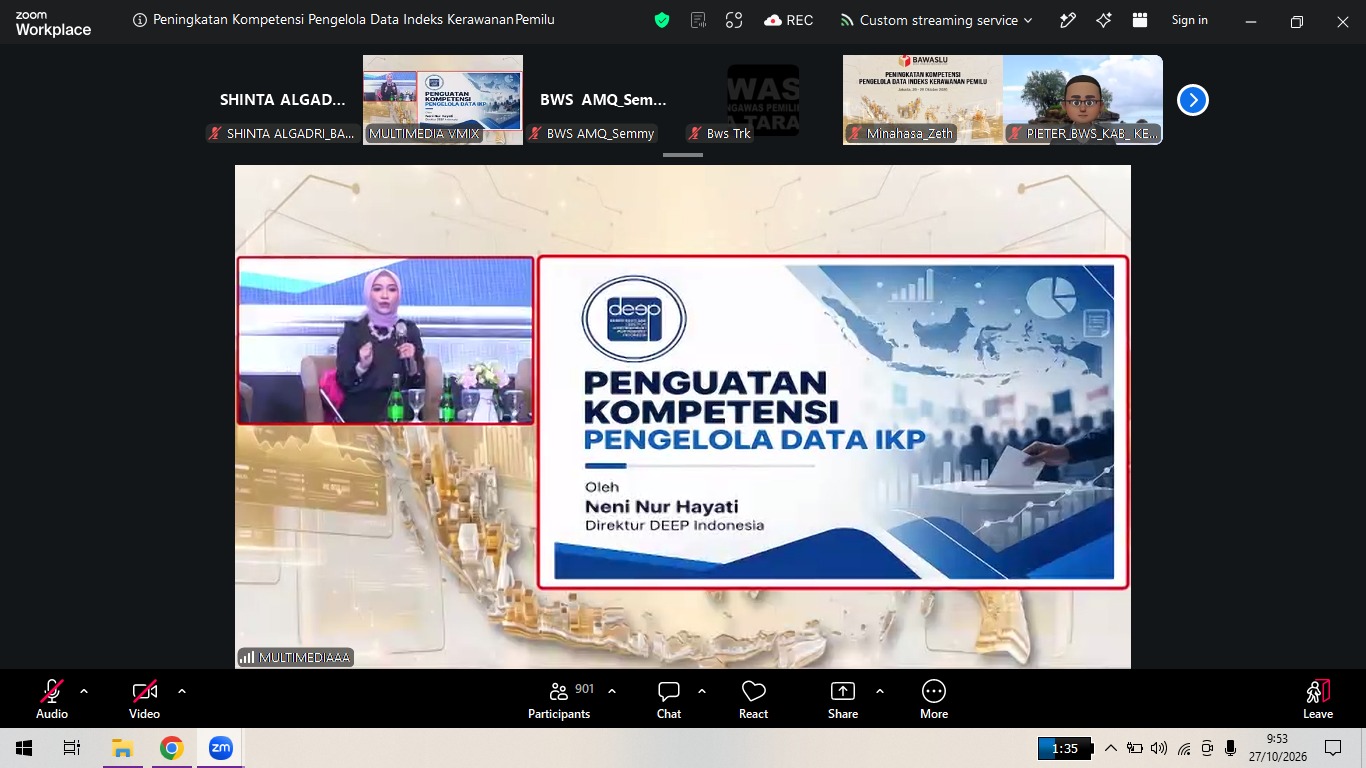Click the magic pen annotate icon
Image resolution: width=1366 pixels, height=768 pixels.
pyautogui.click(x=1068, y=20)
